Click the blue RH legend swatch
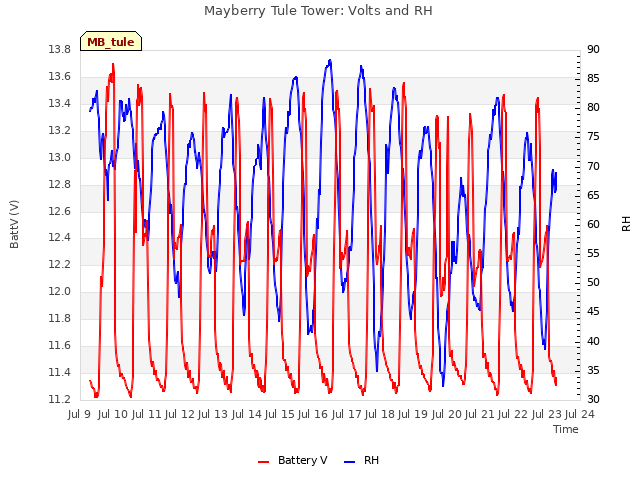The height and width of the screenshot is (480, 640). point(349,462)
